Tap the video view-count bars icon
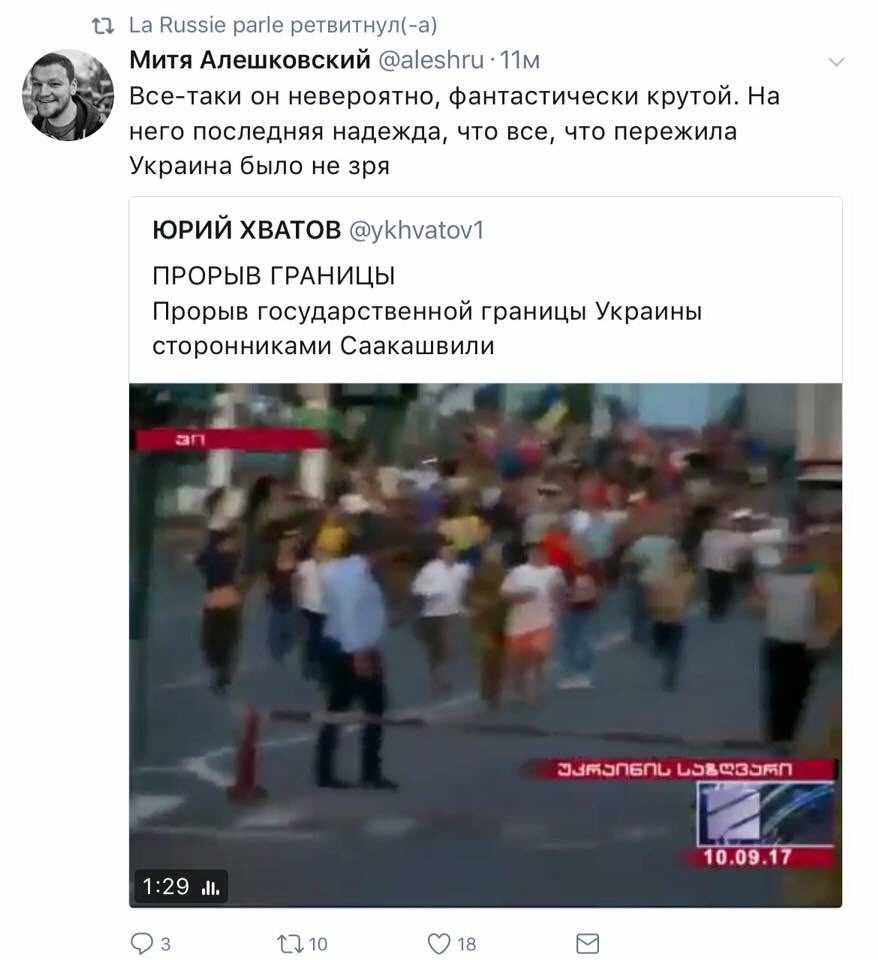The image size is (878, 960). coord(211,887)
